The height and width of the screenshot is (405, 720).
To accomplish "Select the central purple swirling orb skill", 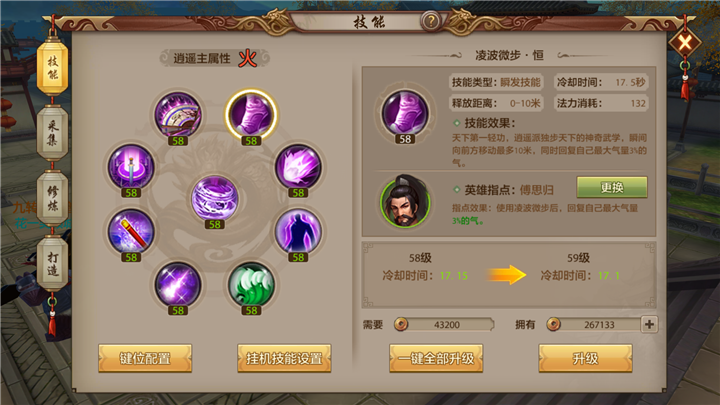I will tap(214, 198).
